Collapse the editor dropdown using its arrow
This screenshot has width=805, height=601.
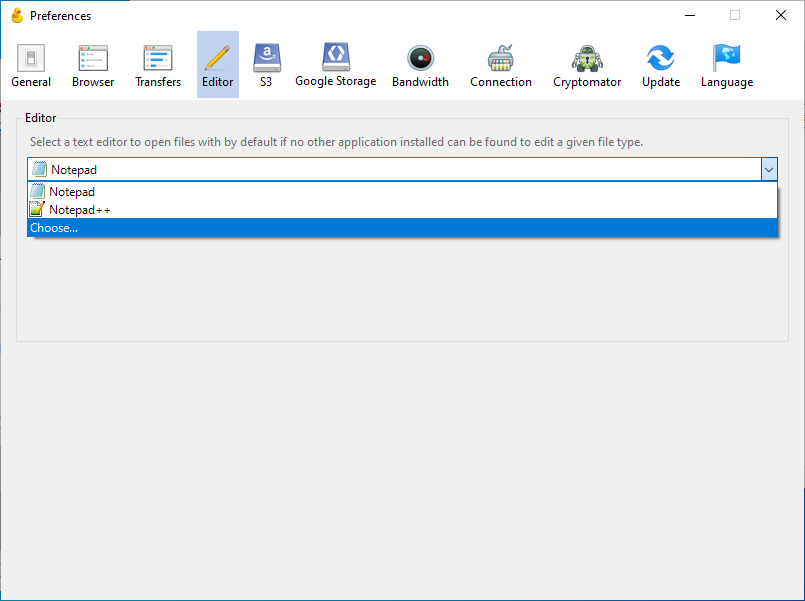tap(768, 170)
